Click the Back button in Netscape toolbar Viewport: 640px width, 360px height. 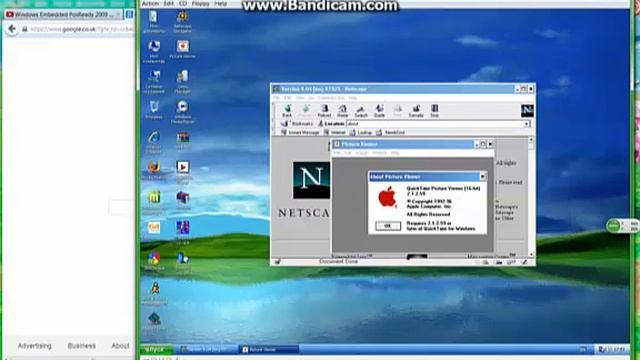[x=287, y=111]
